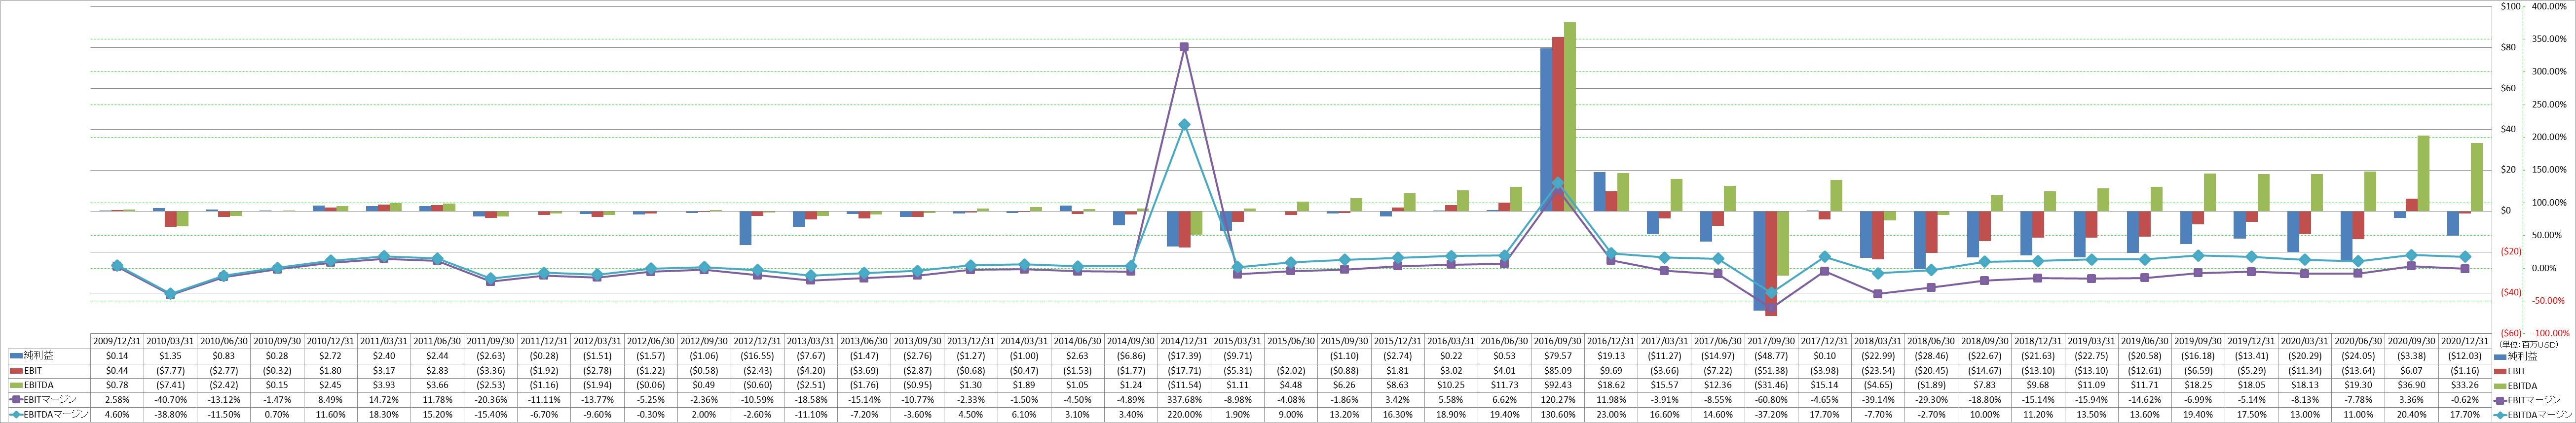
Task: Click the blue 純利益 bar for 2012/12/31
Action: [746, 228]
